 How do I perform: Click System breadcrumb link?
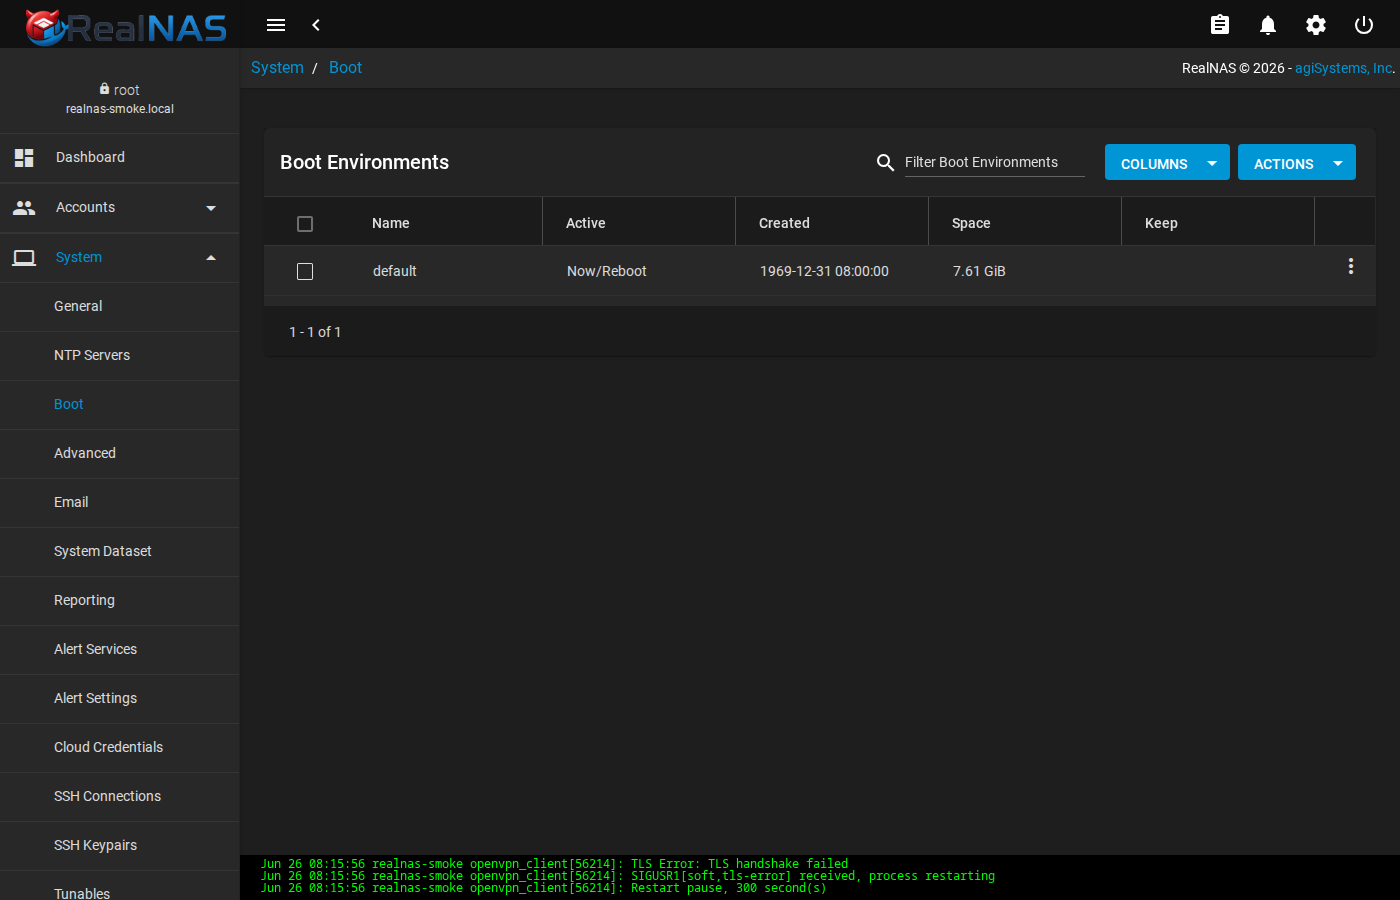coord(277,68)
